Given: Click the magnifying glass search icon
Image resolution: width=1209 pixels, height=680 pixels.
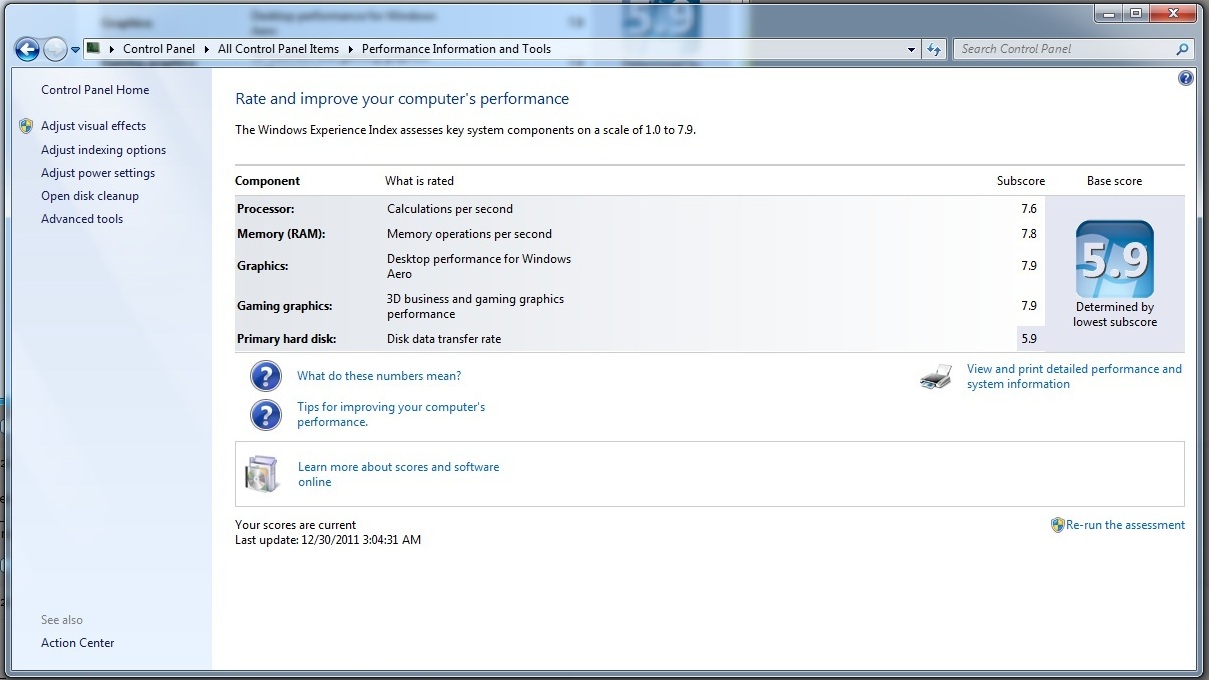Looking at the screenshot, I should coord(1183,49).
